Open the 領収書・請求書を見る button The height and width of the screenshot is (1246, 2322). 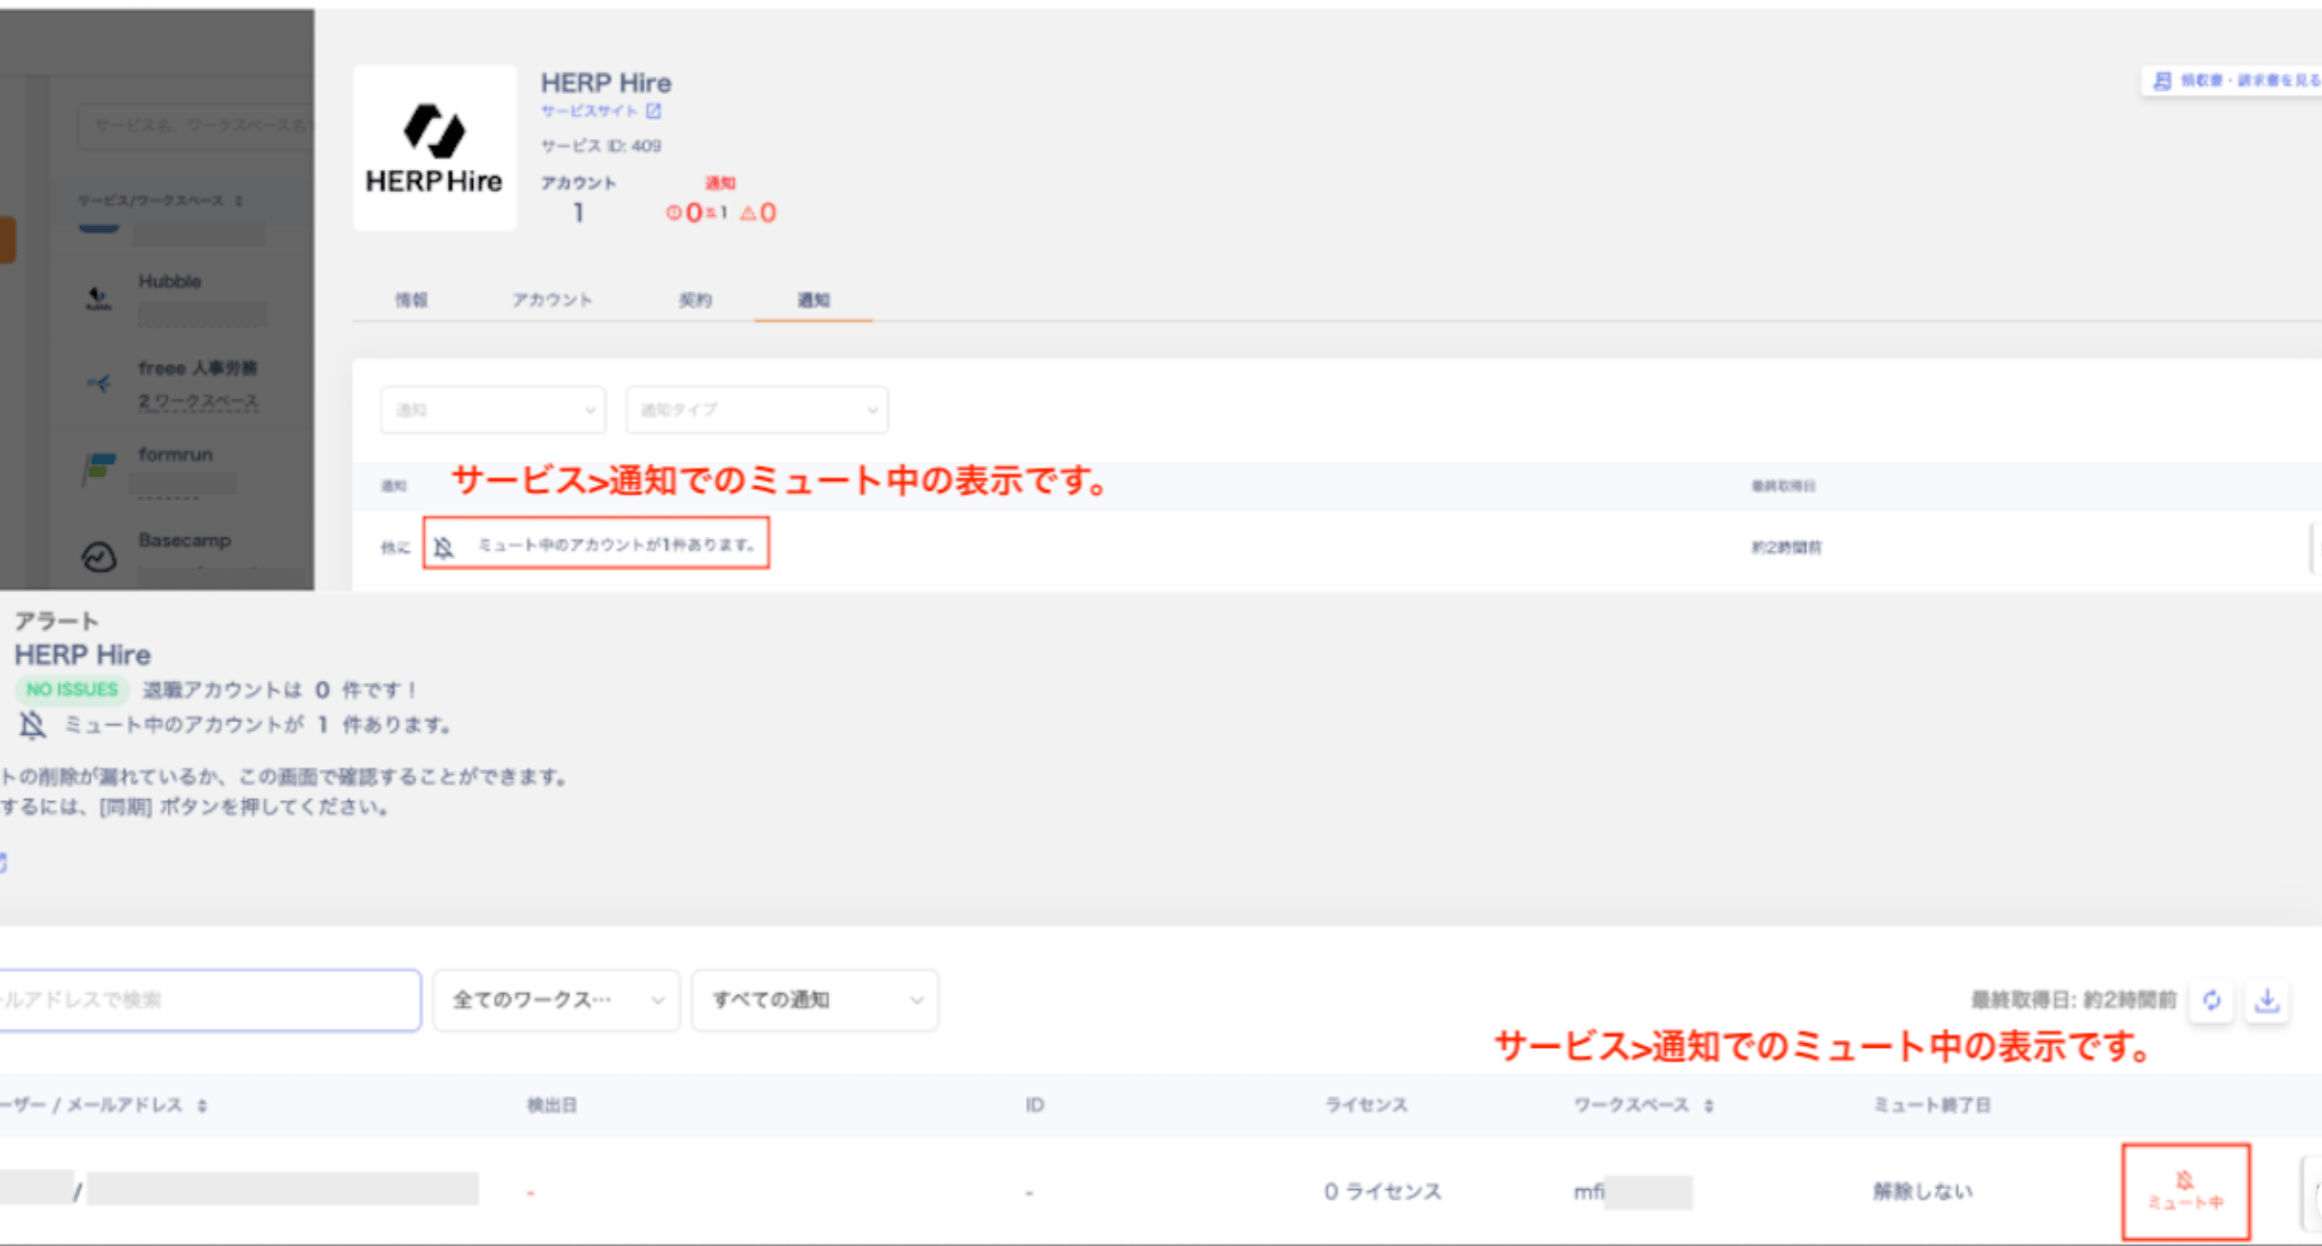2232,81
